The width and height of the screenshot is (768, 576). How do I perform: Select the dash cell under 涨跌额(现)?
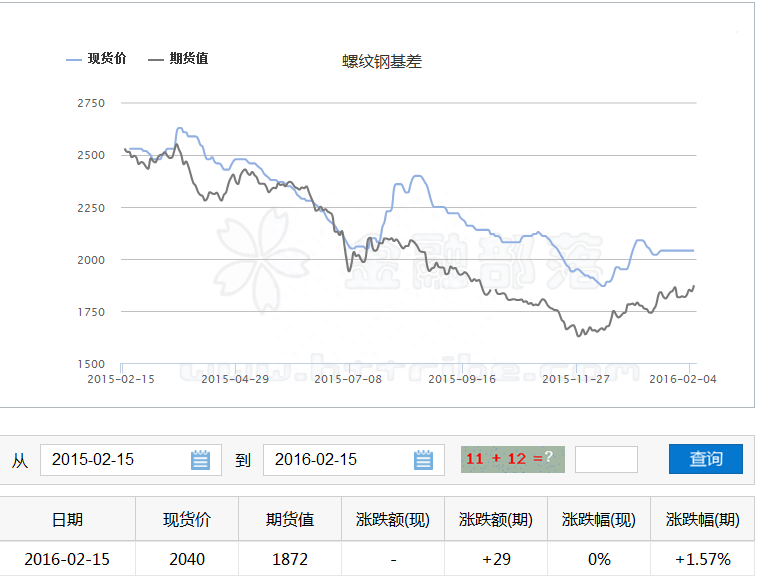(x=393, y=559)
